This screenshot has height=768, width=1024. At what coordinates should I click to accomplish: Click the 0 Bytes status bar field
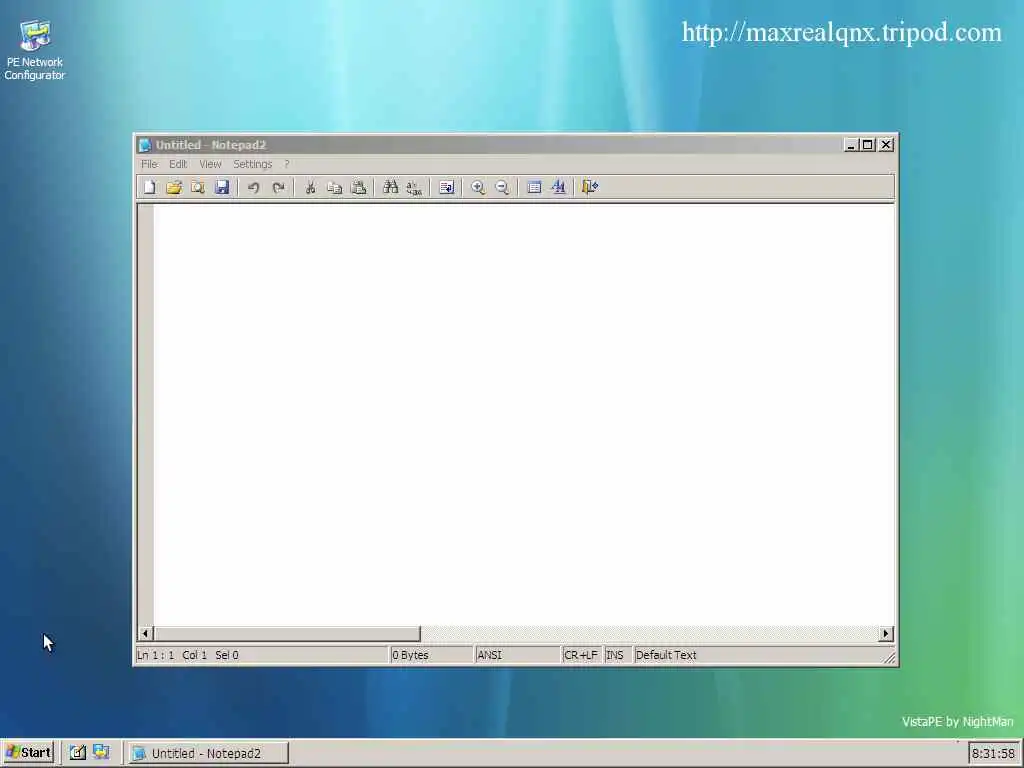coord(431,655)
